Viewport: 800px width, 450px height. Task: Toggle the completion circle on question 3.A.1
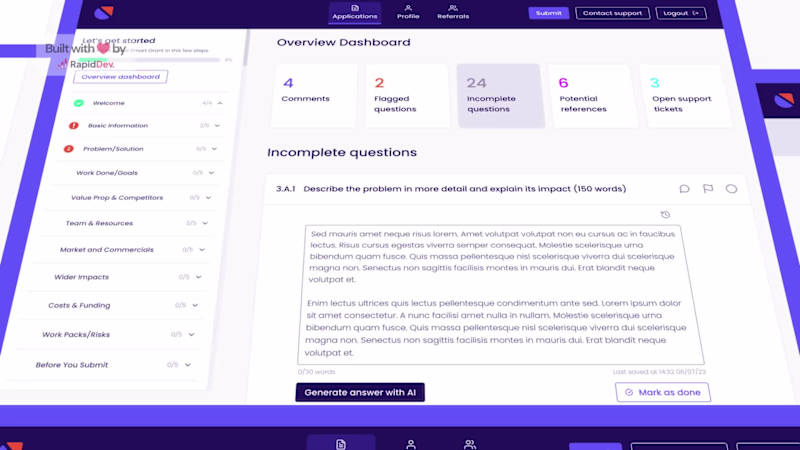pos(731,189)
